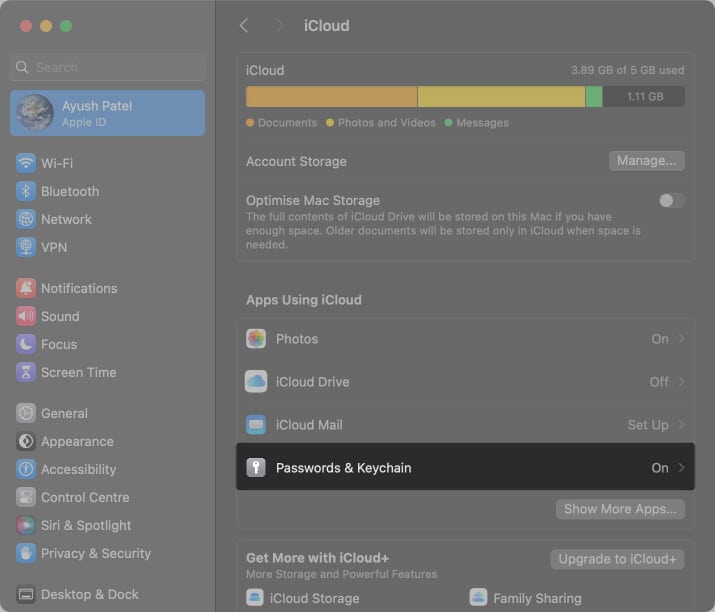
Task: Select the Desktop & Dock icon
Action: (26, 594)
